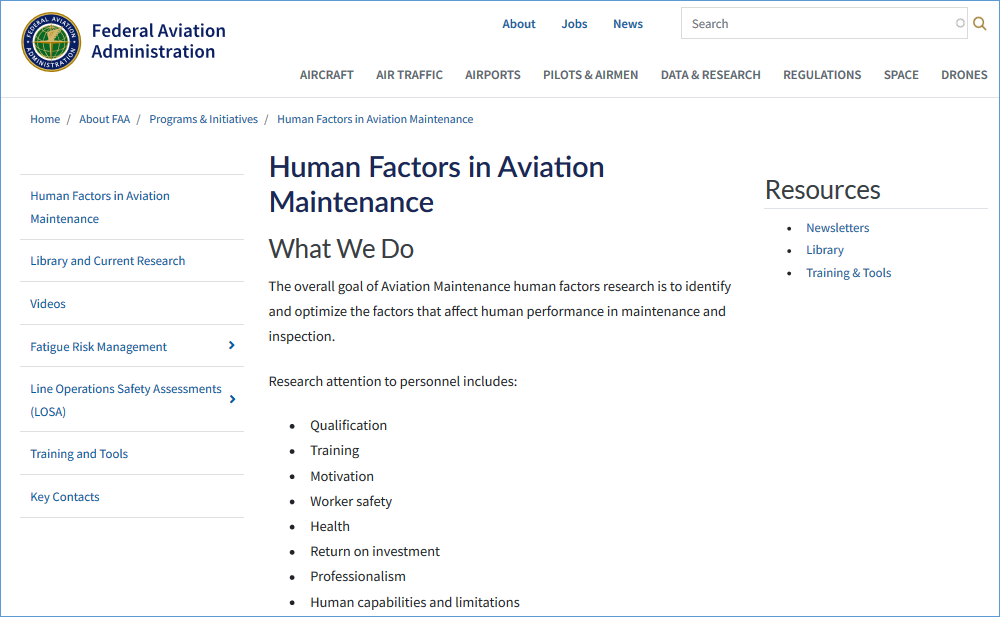
Task: Open the AIRCRAFT navigation section
Action: pyautogui.click(x=326, y=74)
